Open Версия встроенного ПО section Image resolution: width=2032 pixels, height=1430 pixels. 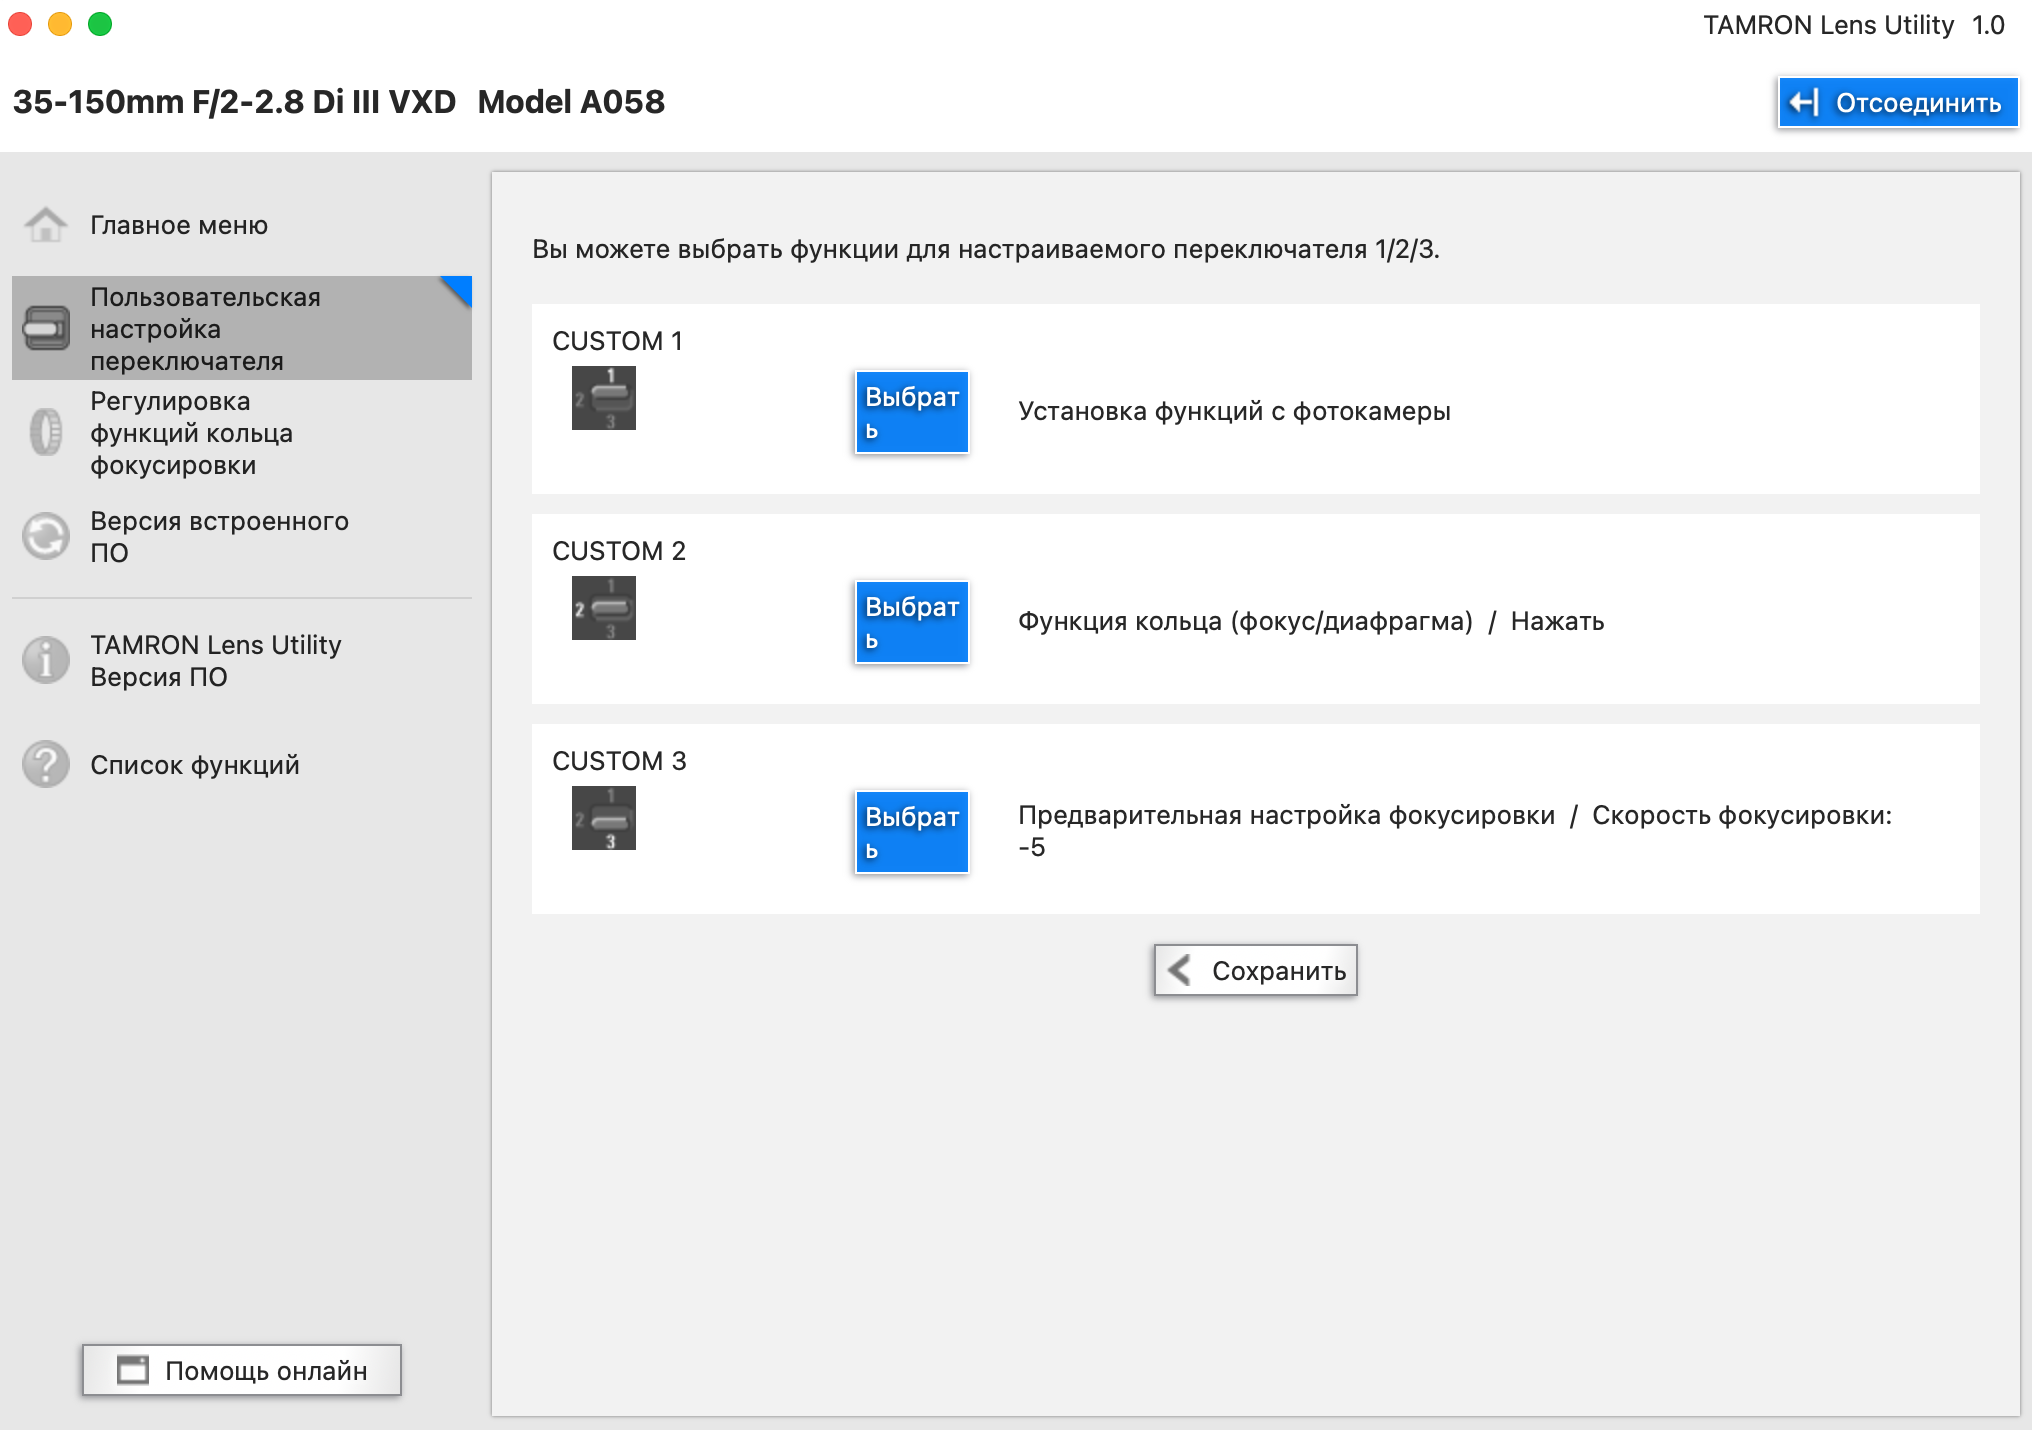(218, 537)
